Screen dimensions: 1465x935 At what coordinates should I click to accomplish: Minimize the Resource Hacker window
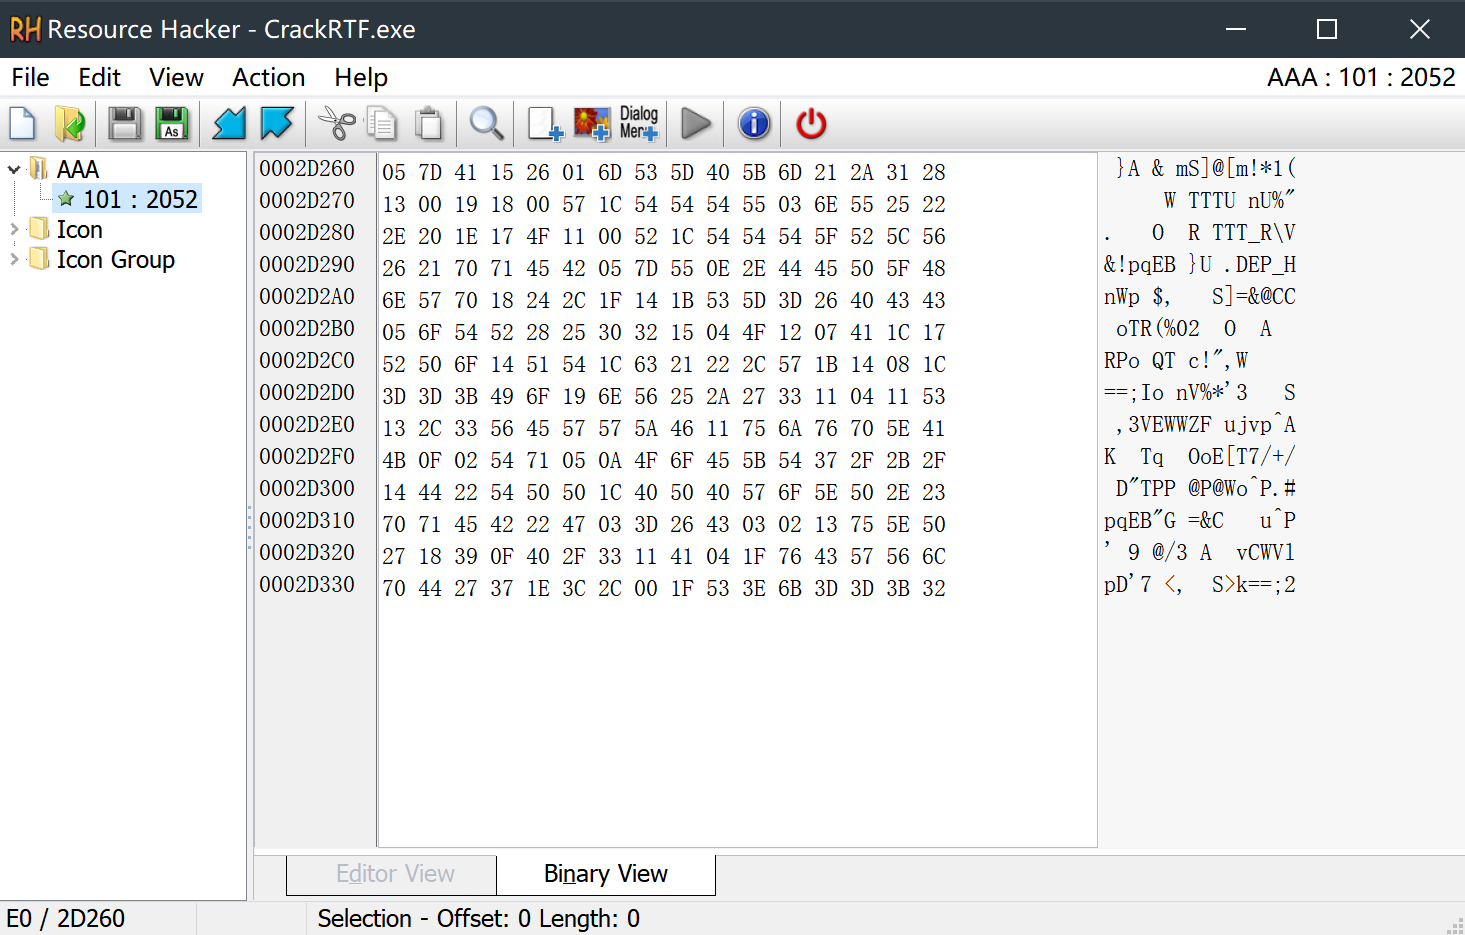pyautogui.click(x=1236, y=29)
